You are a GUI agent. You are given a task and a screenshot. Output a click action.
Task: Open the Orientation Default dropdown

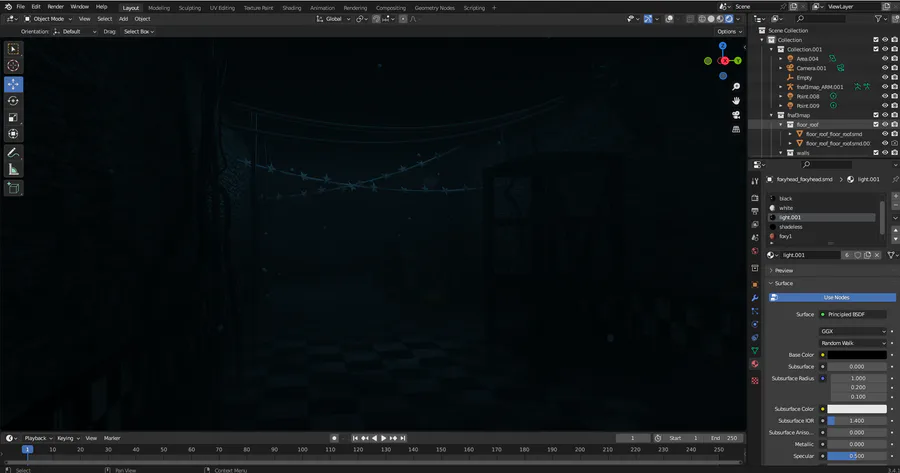click(75, 32)
